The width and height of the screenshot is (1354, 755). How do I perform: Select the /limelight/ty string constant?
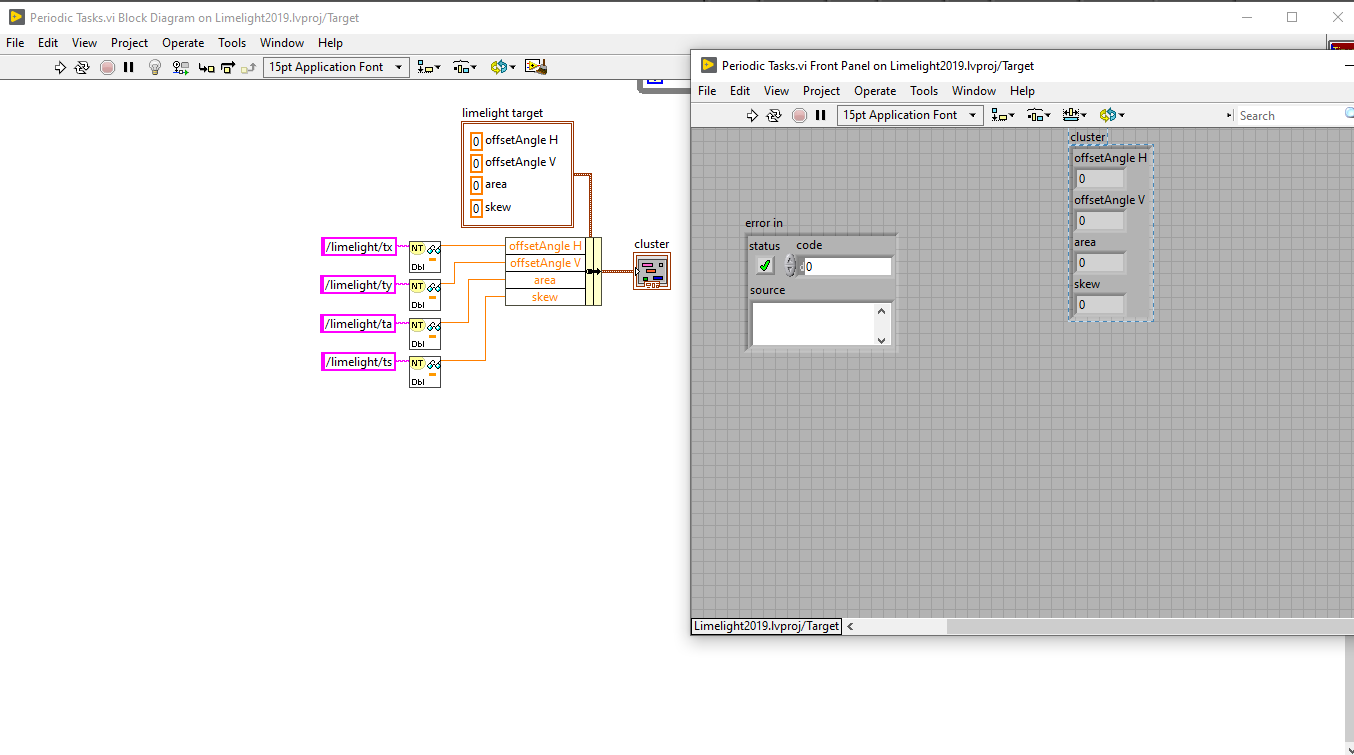[x=359, y=285]
